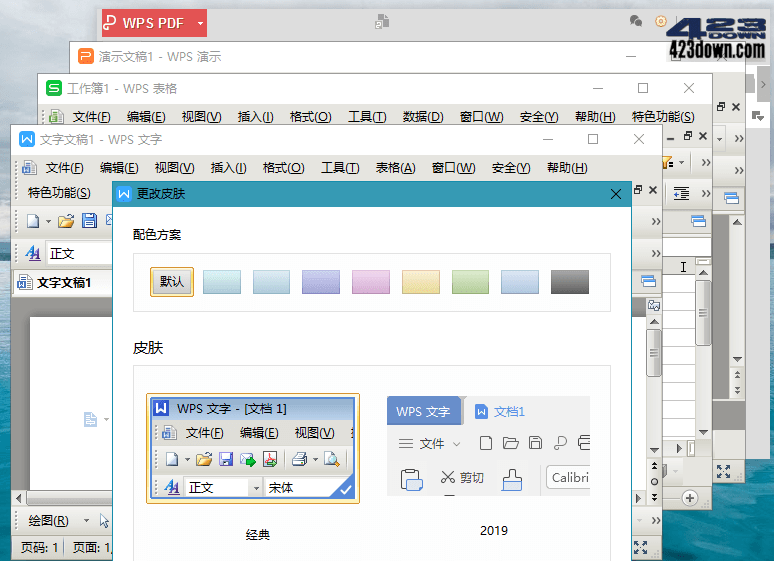Screen dimensions: 774x561
Task: Select the light blue color scheme swatch
Action: point(520,282)
